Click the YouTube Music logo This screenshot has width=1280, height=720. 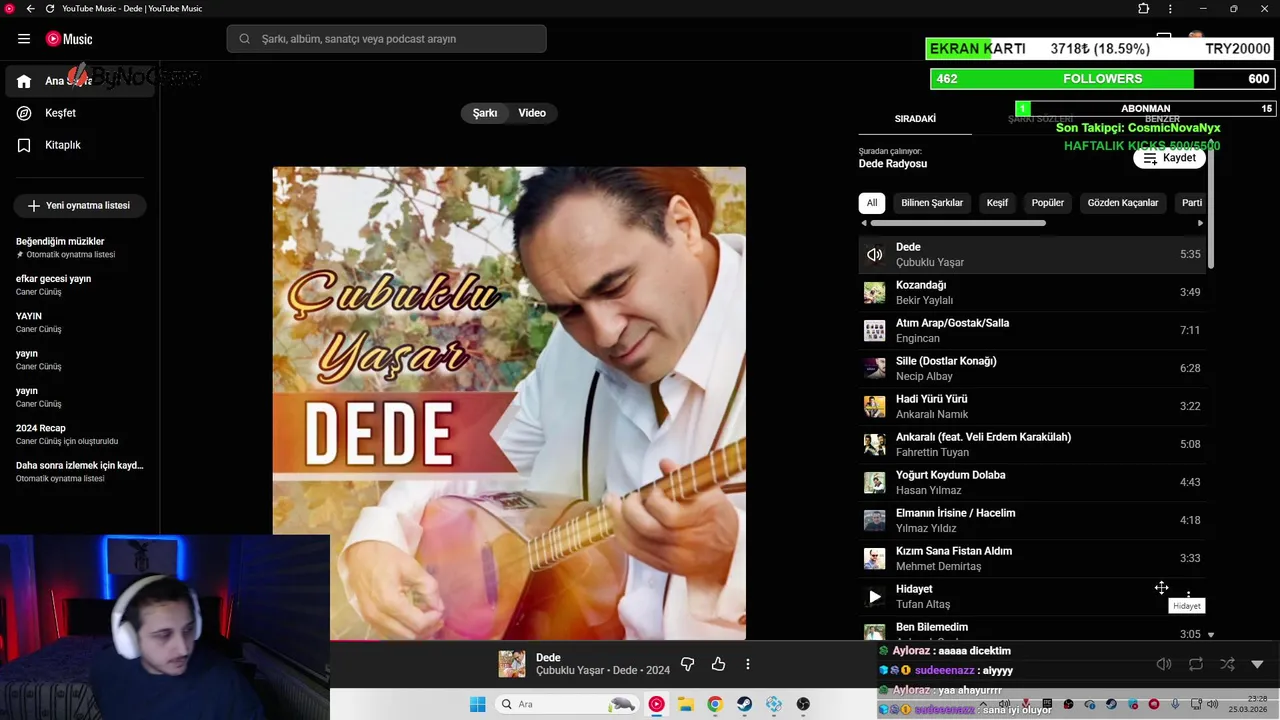[69, 39]
